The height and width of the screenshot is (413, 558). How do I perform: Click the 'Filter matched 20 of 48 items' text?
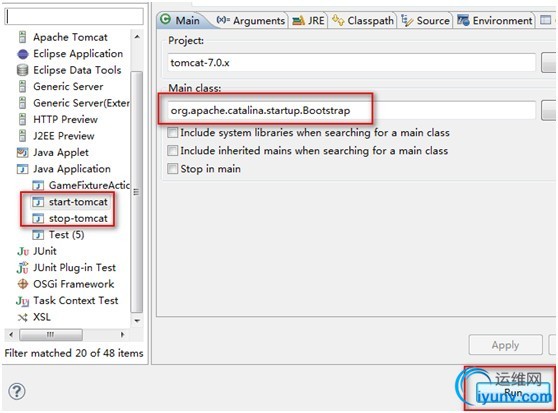click(x=74, y=353)
